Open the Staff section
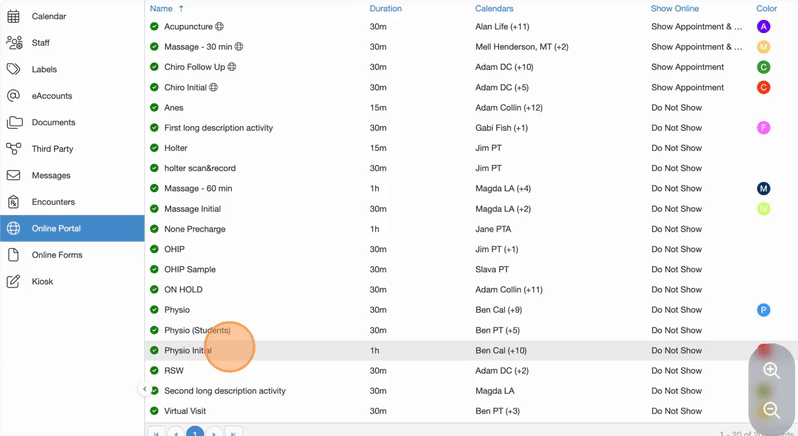 pos(40,43)
